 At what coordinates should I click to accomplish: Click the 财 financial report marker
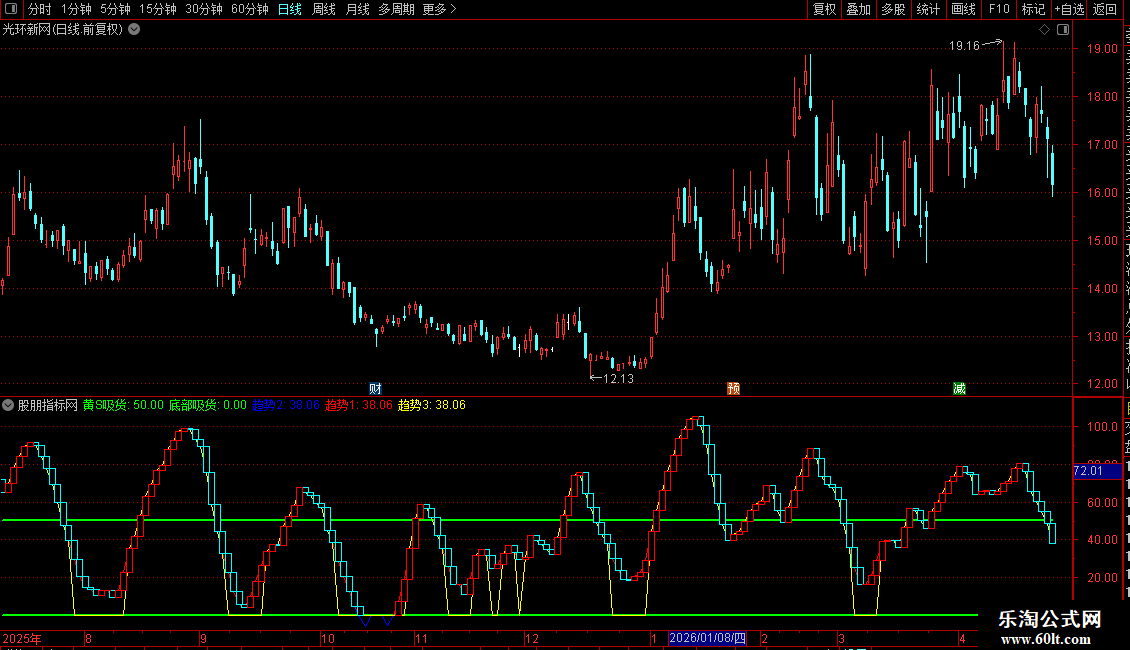(375, 389)
